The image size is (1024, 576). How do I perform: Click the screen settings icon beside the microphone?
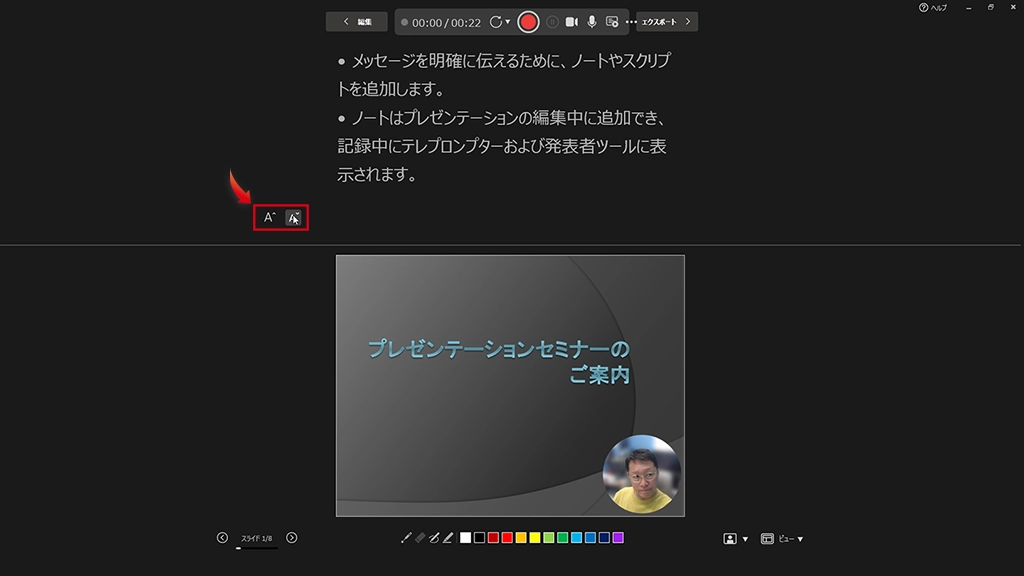point(612,22)
